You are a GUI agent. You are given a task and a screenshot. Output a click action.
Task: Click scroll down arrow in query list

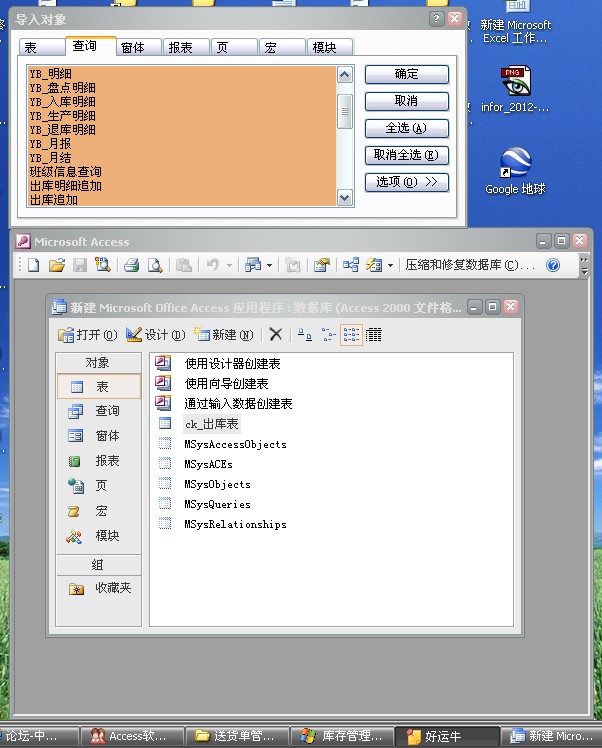345,197
